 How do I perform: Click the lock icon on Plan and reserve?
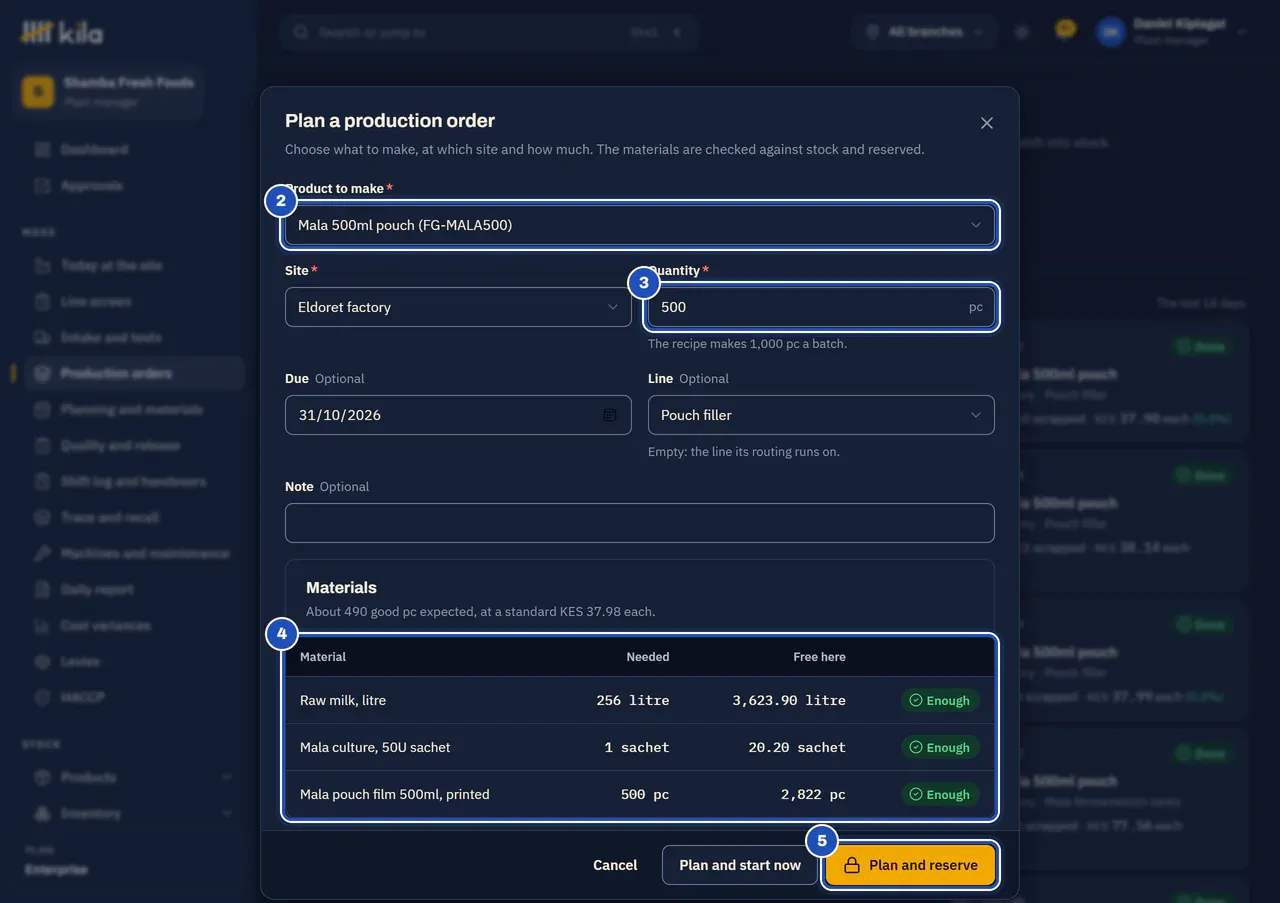[851, 865]
